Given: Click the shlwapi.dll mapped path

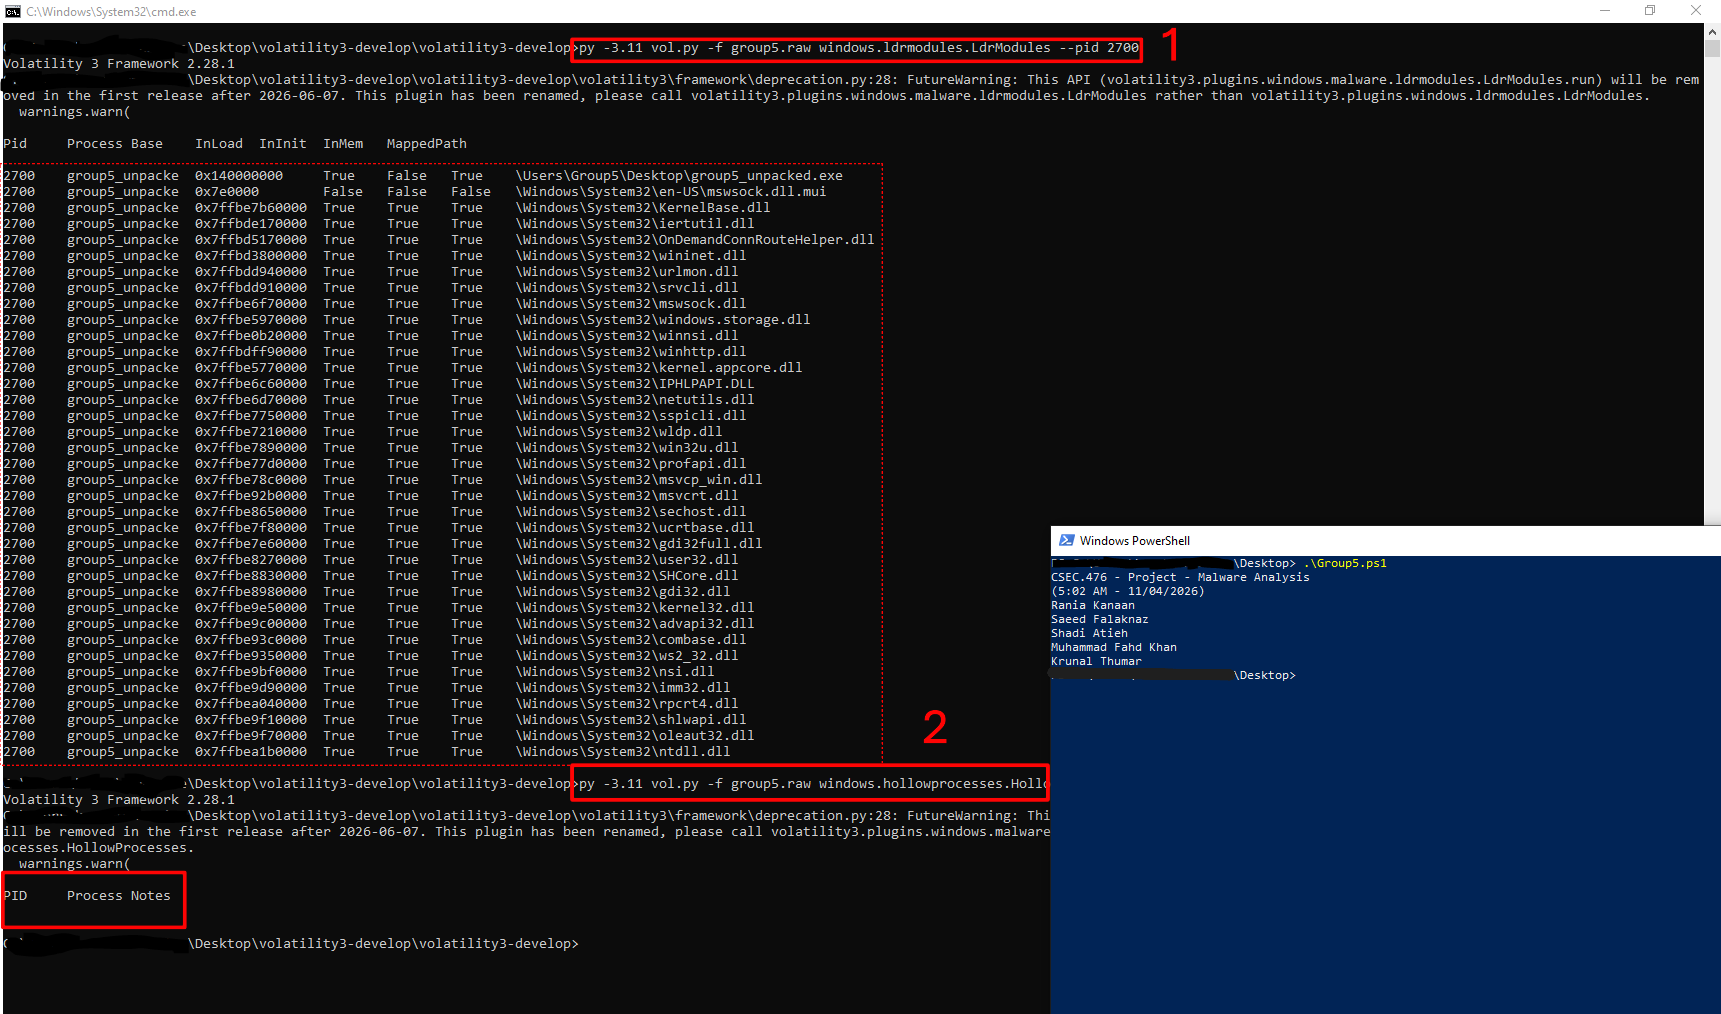Looking at the screenshot, I should point(631,720).
